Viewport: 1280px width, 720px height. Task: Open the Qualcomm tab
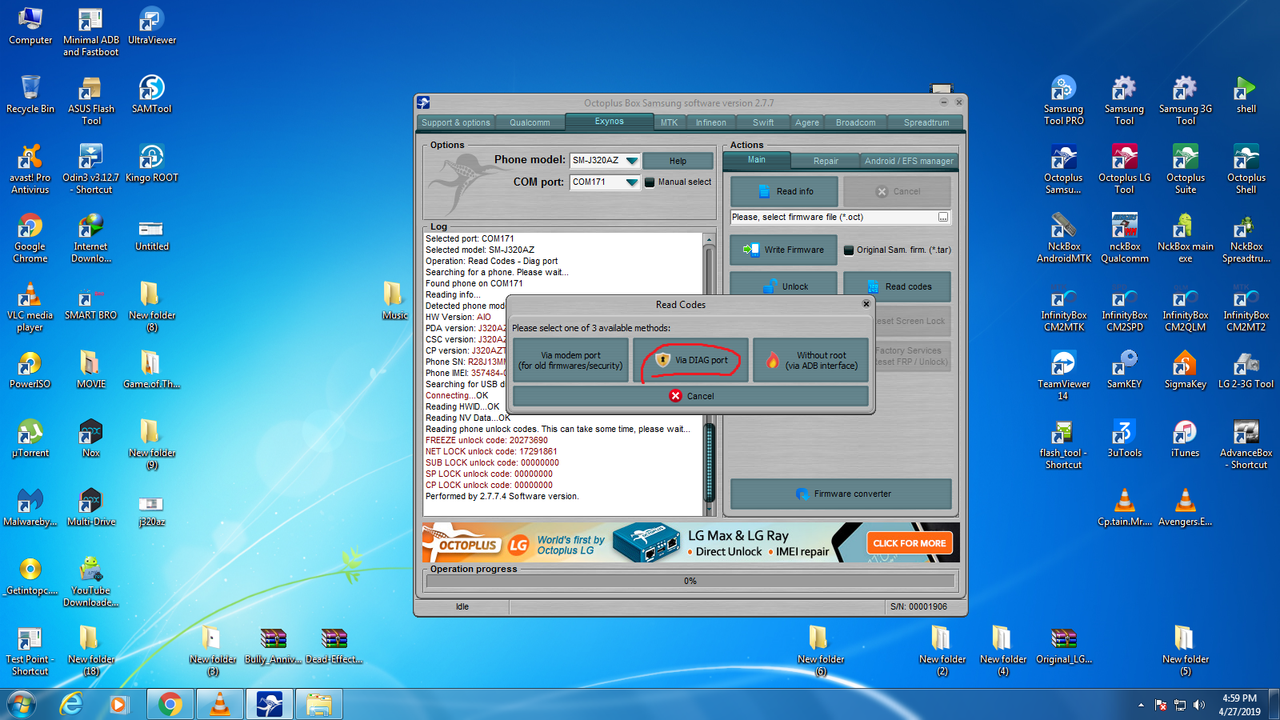[x=530, y=123]
